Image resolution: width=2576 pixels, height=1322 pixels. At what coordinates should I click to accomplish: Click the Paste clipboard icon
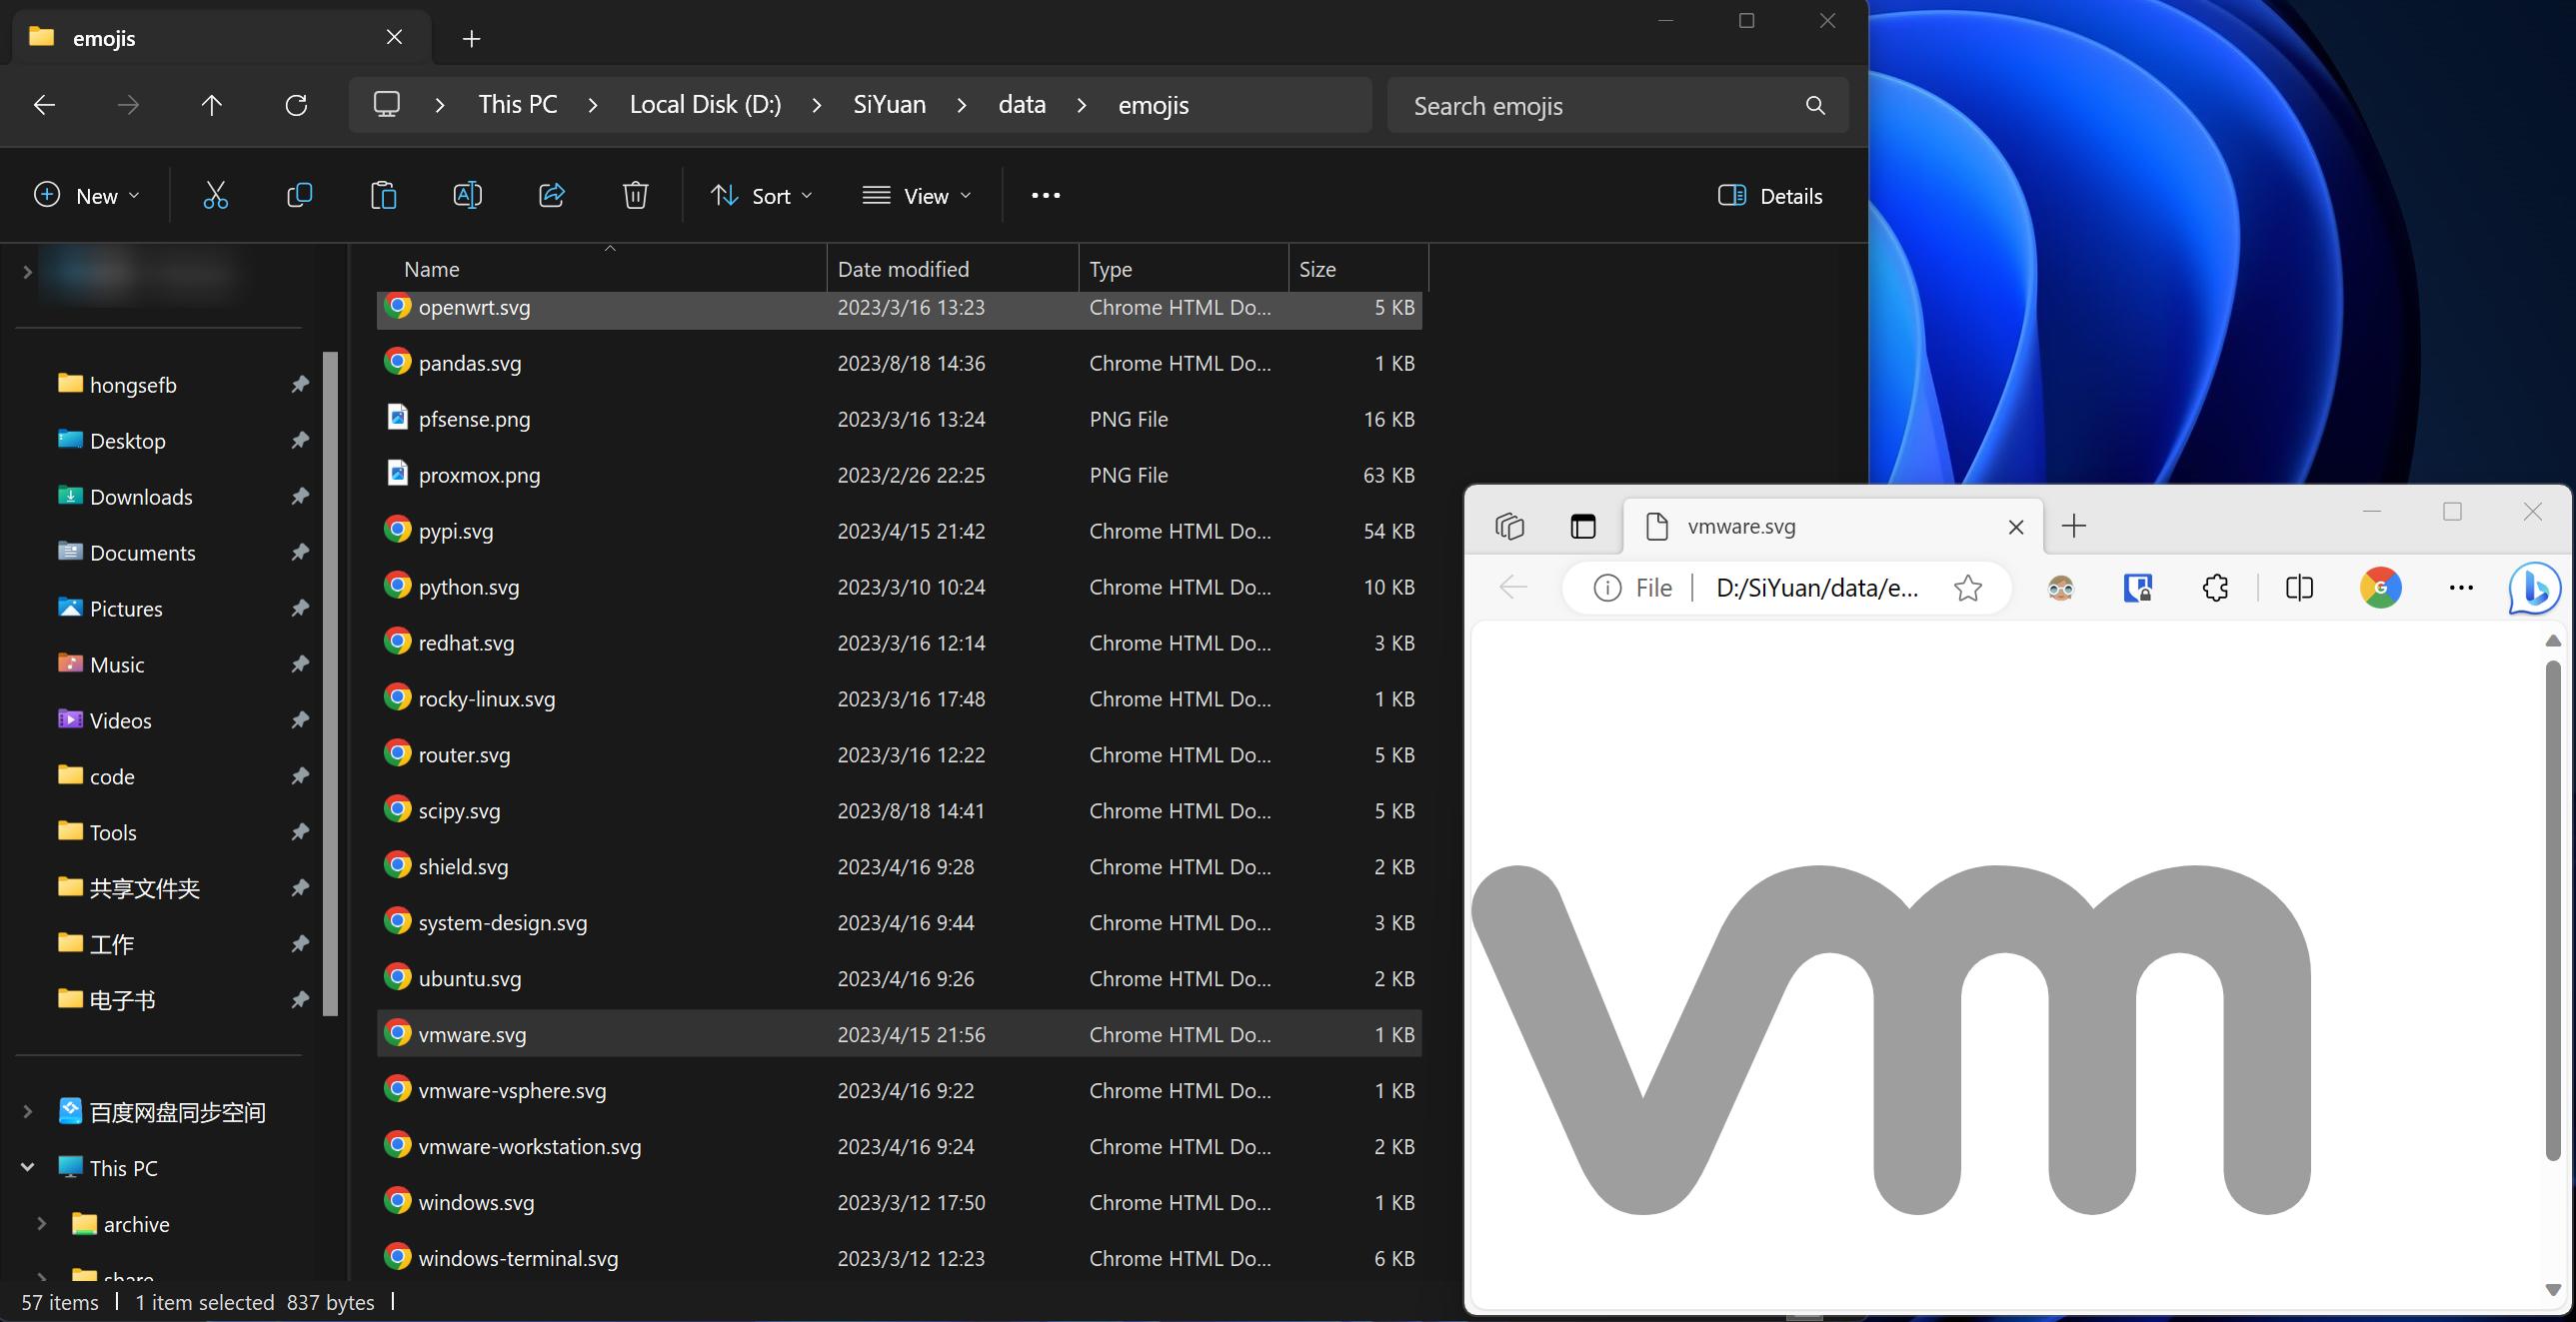click(x=383, y=196)
